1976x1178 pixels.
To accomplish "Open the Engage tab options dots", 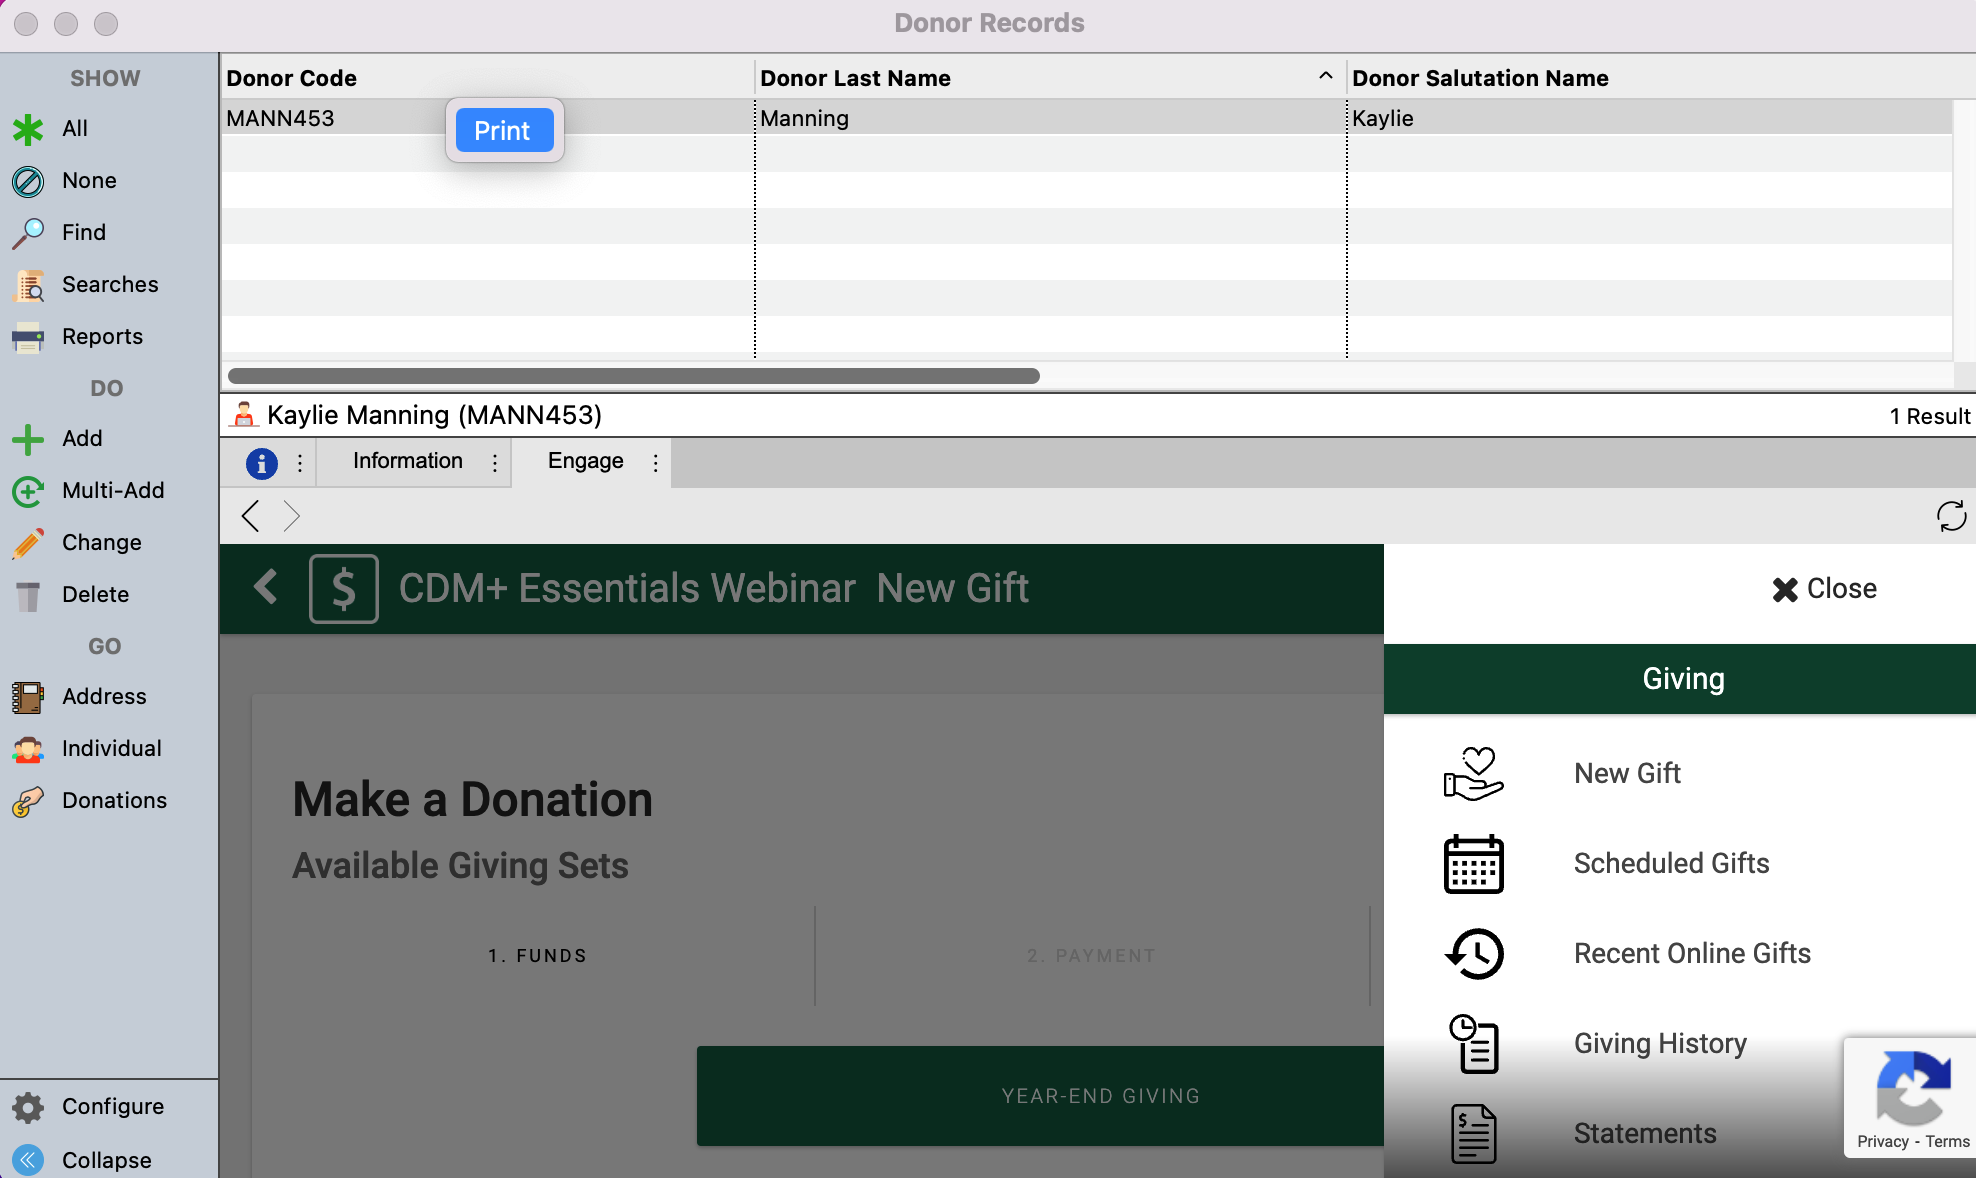I will [x=655, y=462].
